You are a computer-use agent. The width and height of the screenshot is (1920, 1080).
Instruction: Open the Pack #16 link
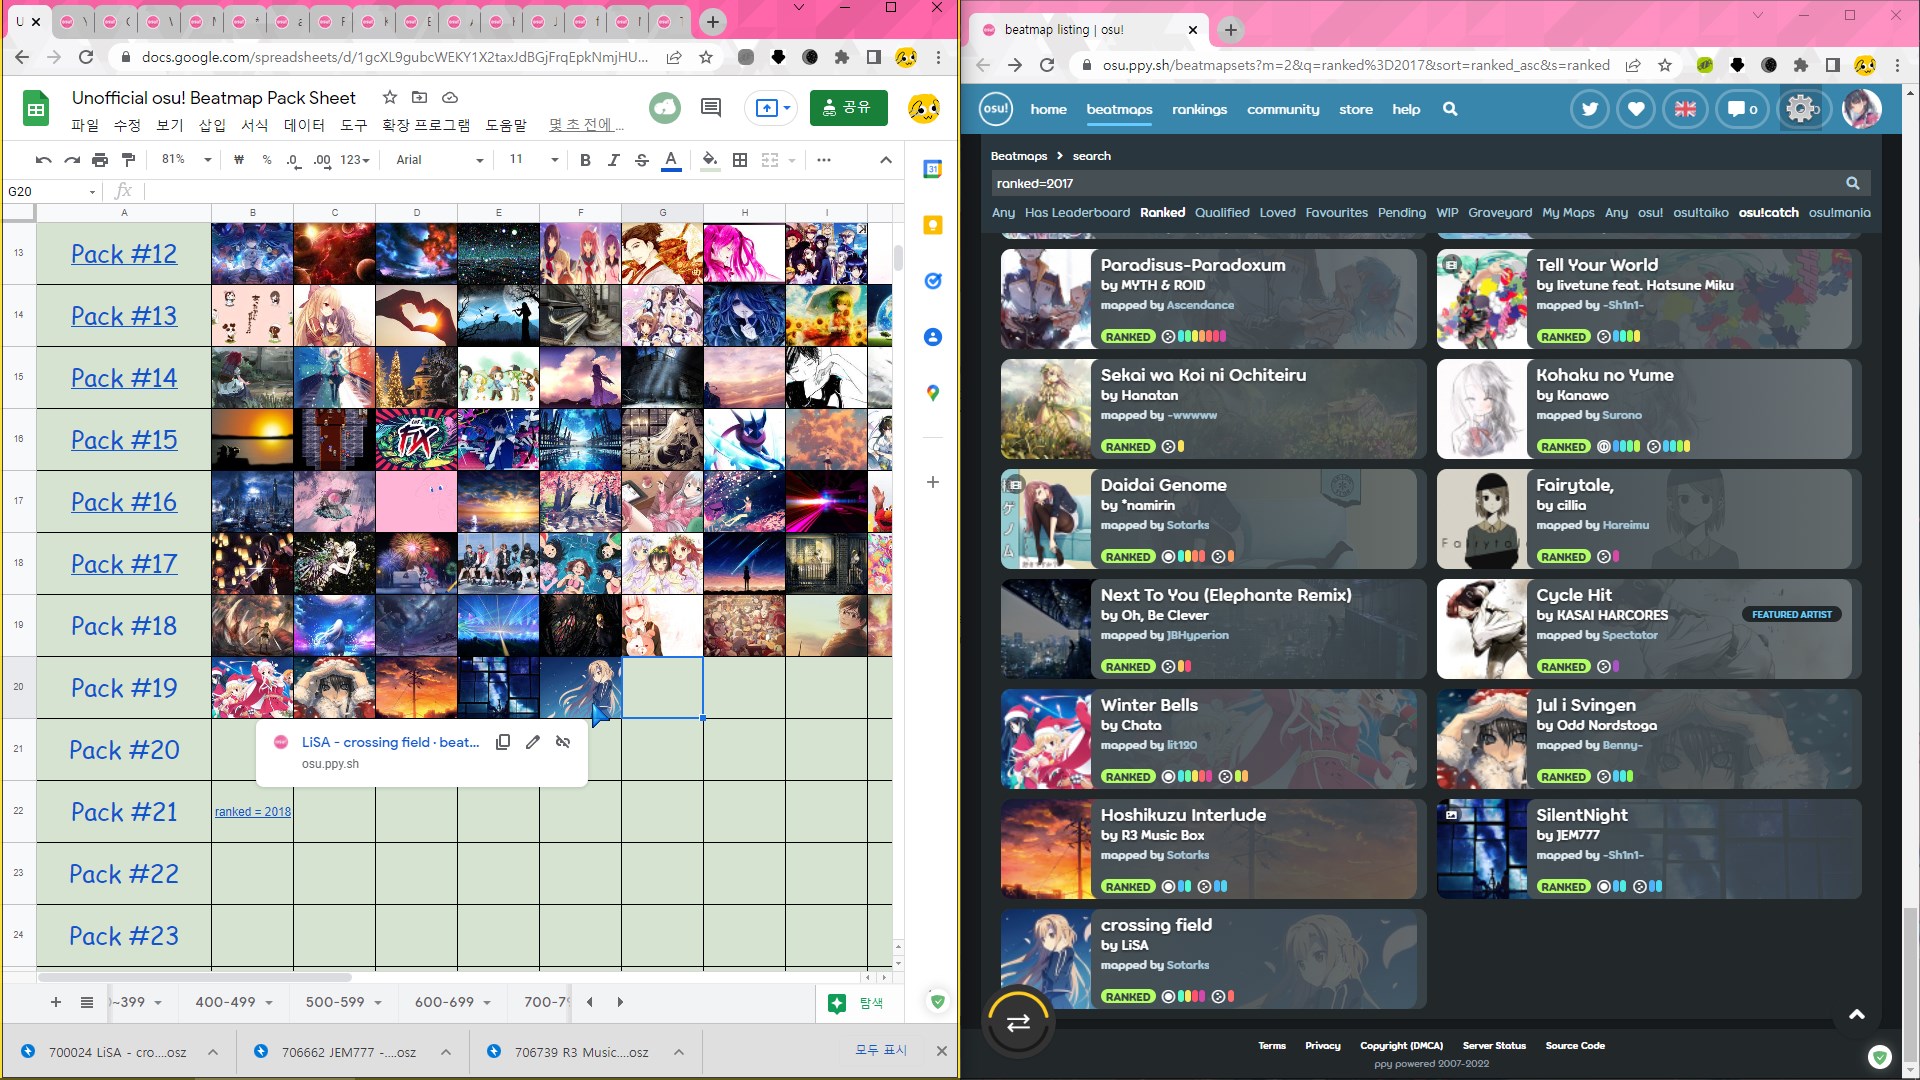[x=124, y=502]
